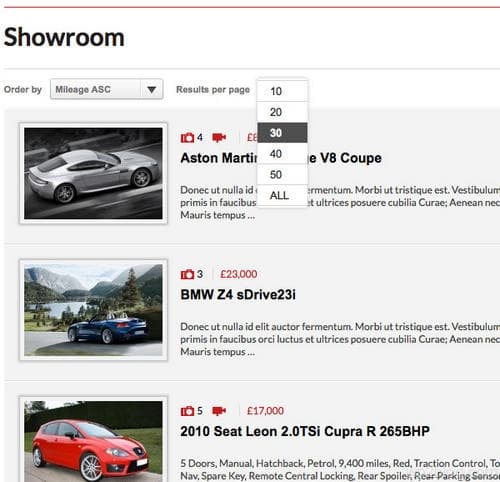This screenshot has width=500, height=482.
Task: Click the Seat Leon photo count 5
Action: coord(200,411)
